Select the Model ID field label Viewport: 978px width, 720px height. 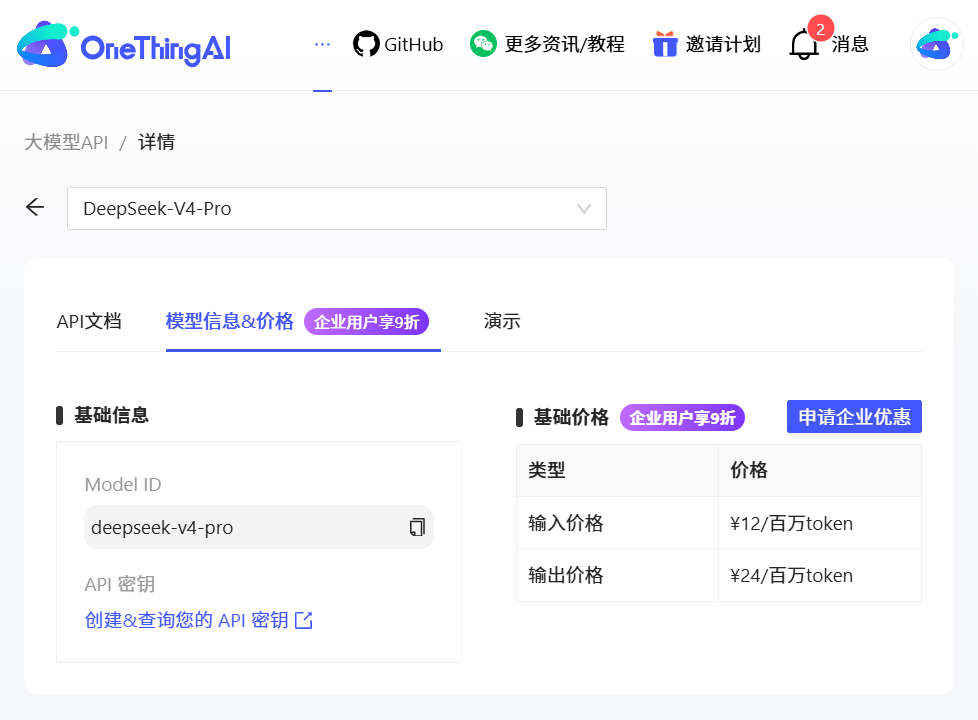[x=123, y=484]
